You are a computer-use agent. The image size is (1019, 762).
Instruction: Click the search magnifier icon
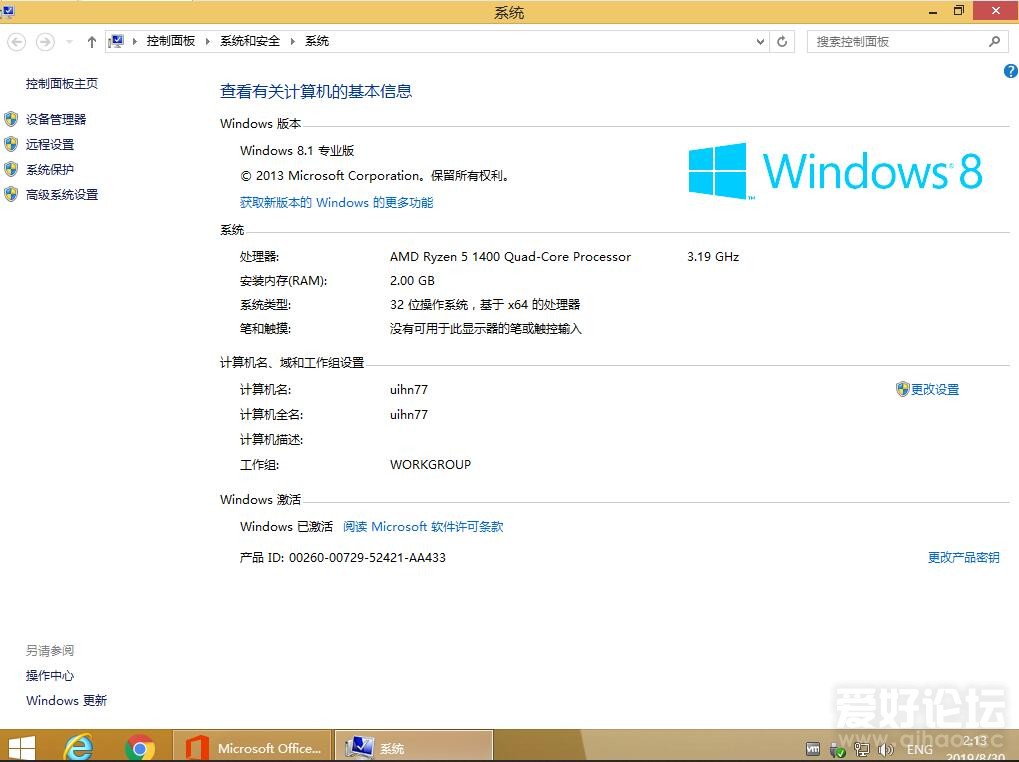pos(994,42)
